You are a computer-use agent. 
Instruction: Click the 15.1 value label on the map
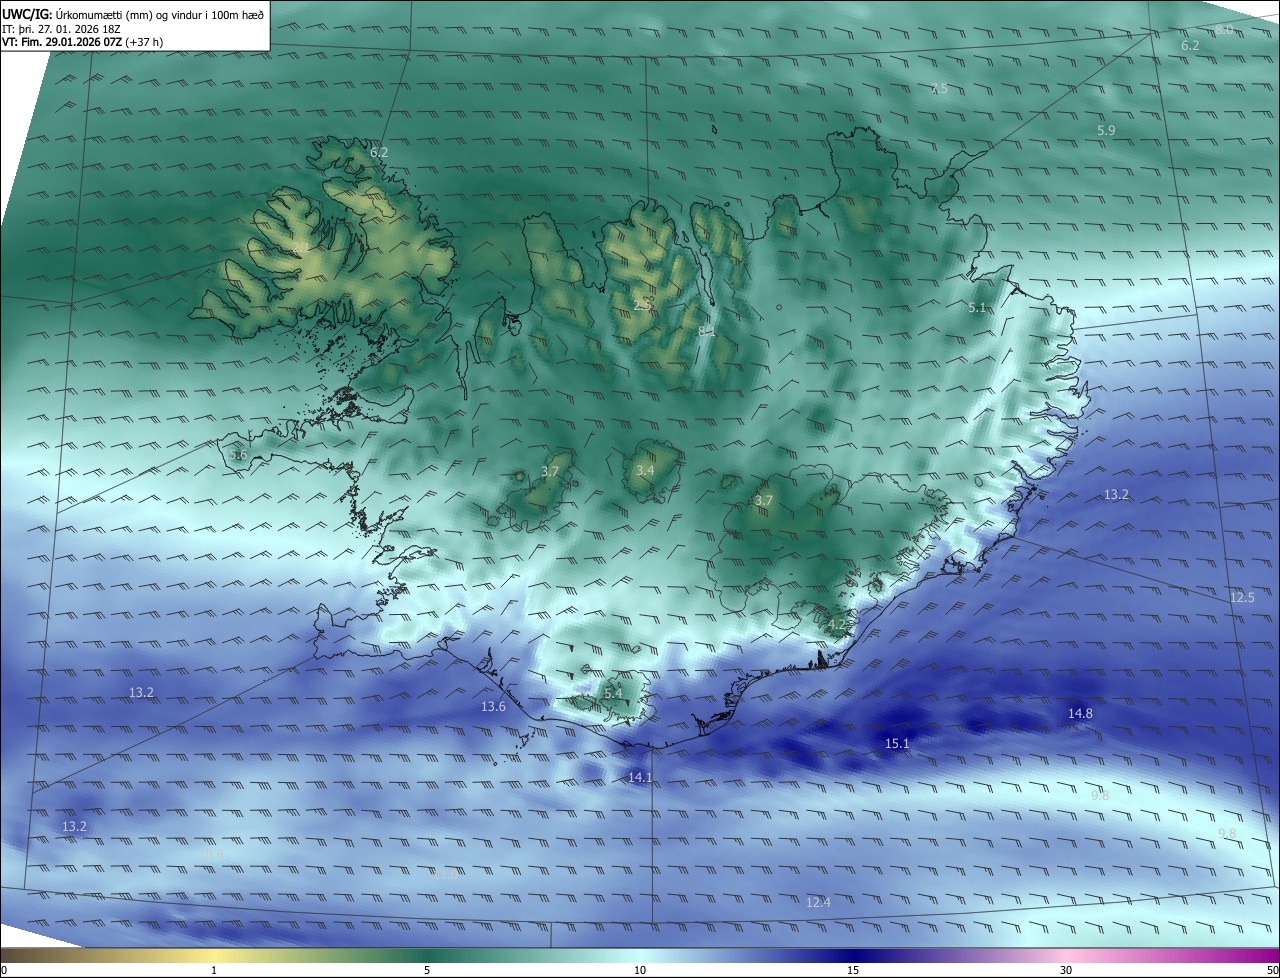(897, 743)
